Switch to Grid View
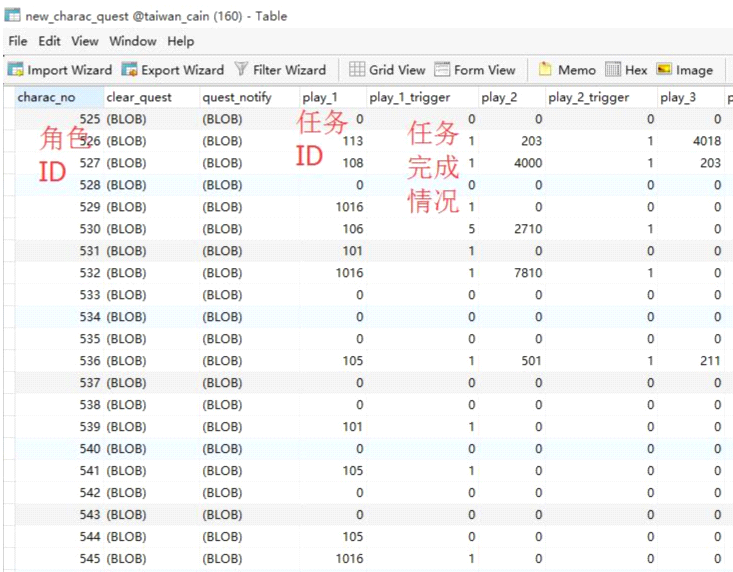733x572 pixels. pyautogui.click(x=387, y=70)
